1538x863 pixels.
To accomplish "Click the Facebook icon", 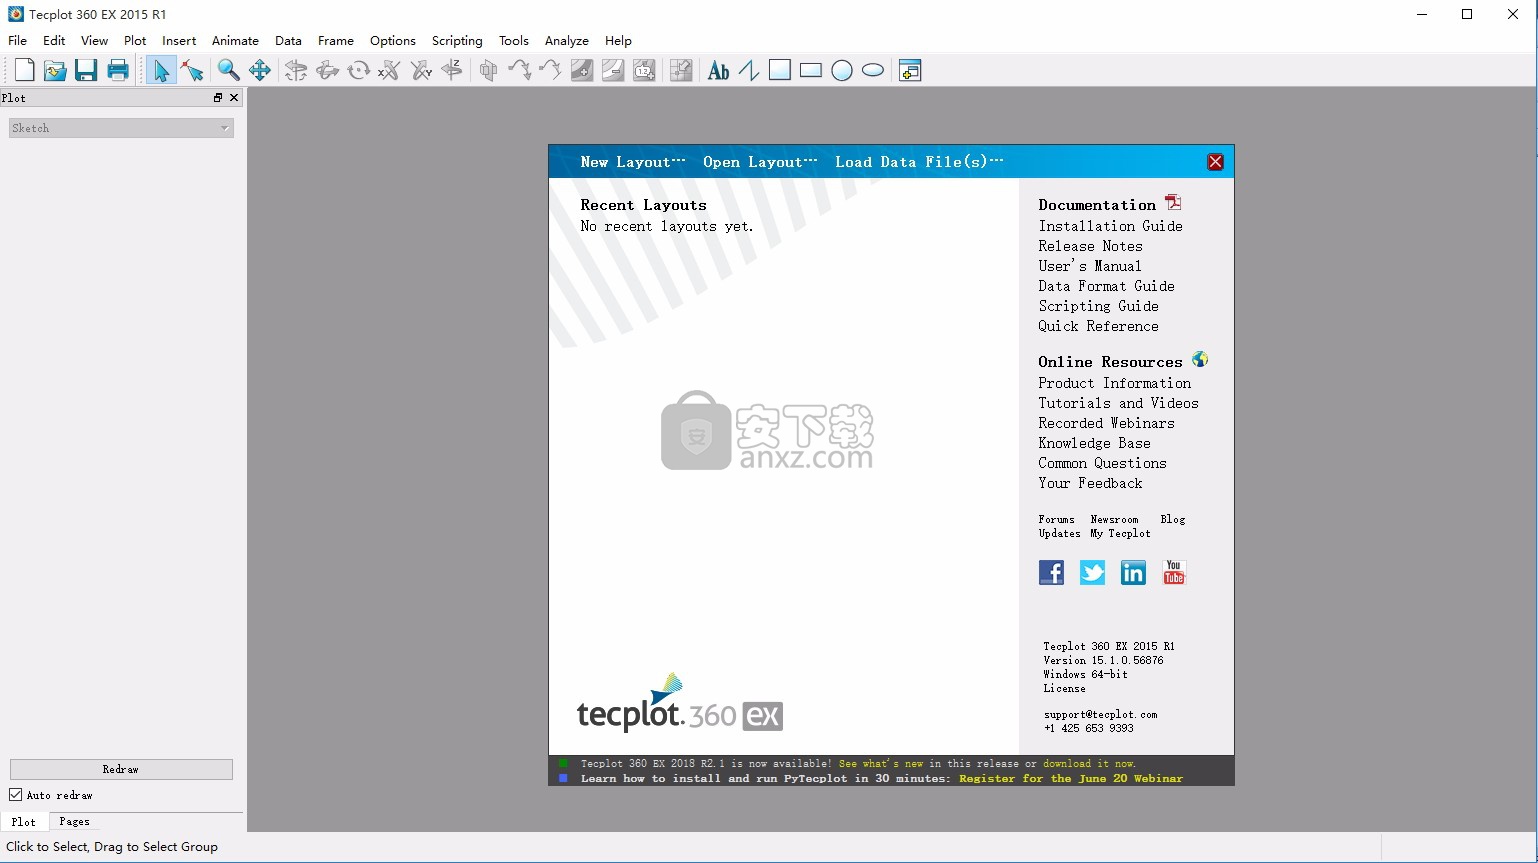I will [1051, 572].
